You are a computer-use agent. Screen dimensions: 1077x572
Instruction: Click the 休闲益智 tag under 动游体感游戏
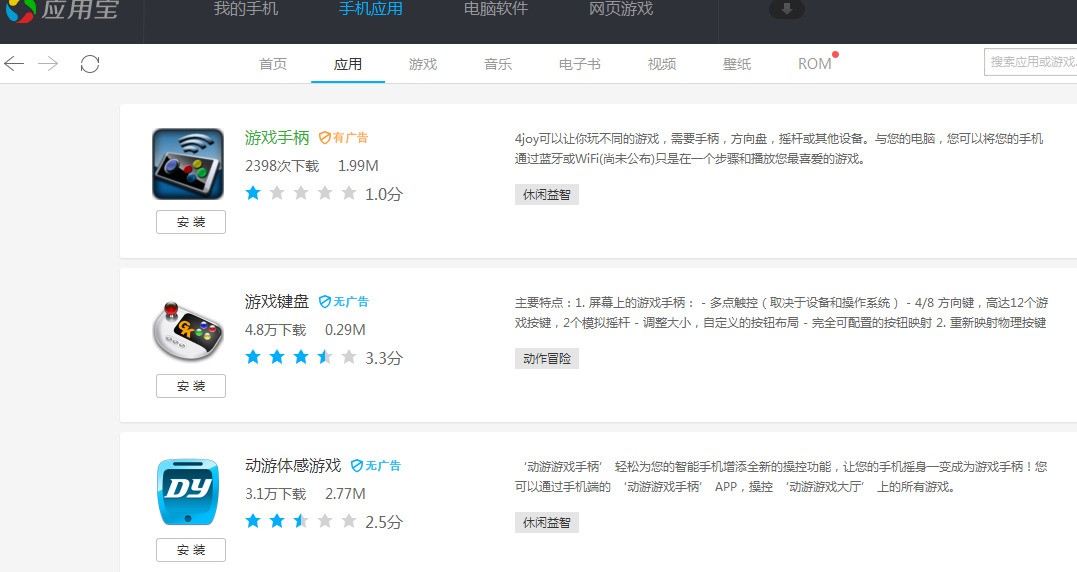click(547, 523)
